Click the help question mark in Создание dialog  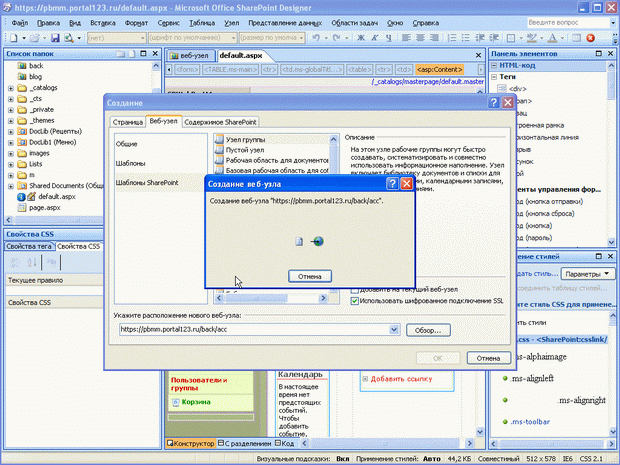493,102
